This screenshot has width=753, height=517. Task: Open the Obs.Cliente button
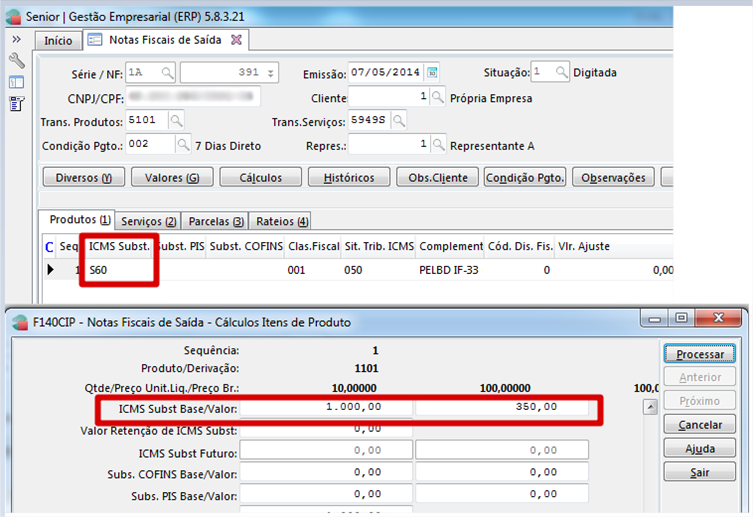tap(437, 178)
